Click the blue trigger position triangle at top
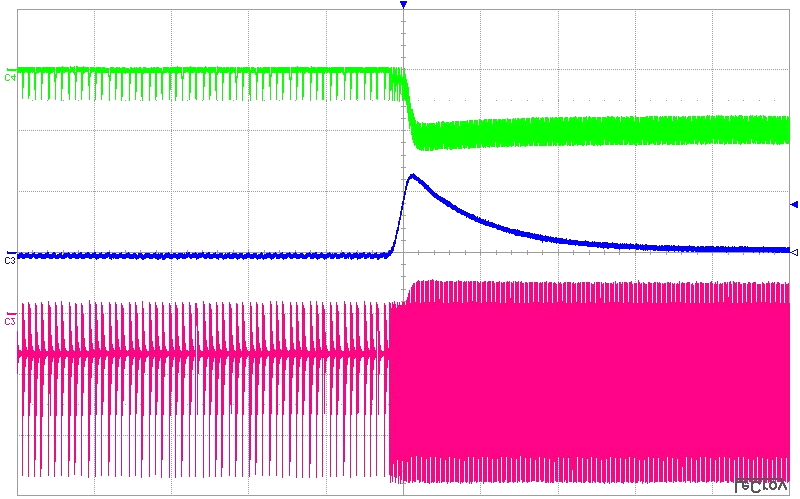 click(403, 6)
